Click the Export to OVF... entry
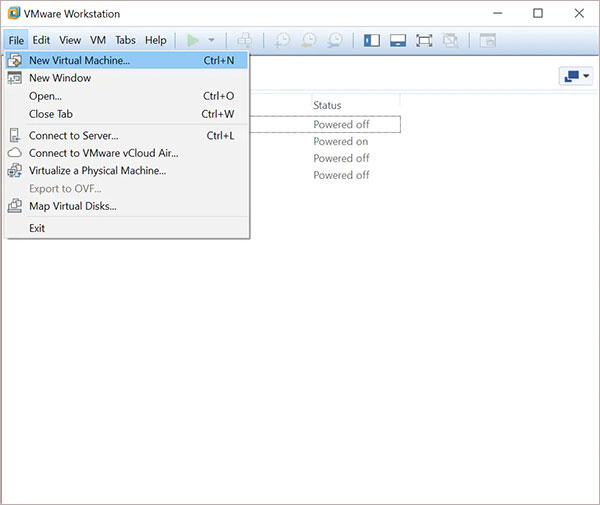The image size is (600, 505). (127, 189)
